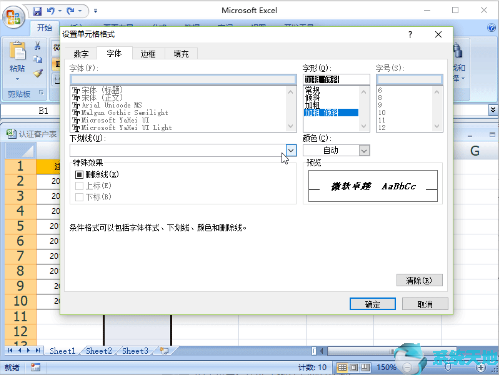Screen dimensions: 499x375
Task: Click the 150% zoom level button
Action: (386, 367)
